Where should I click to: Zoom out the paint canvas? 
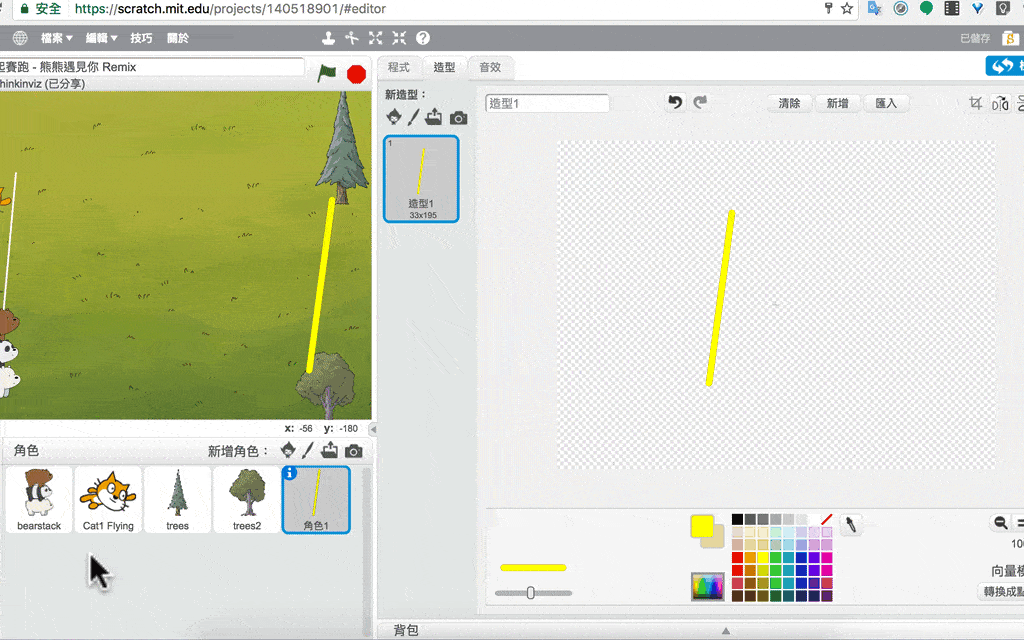[1000, 522]
